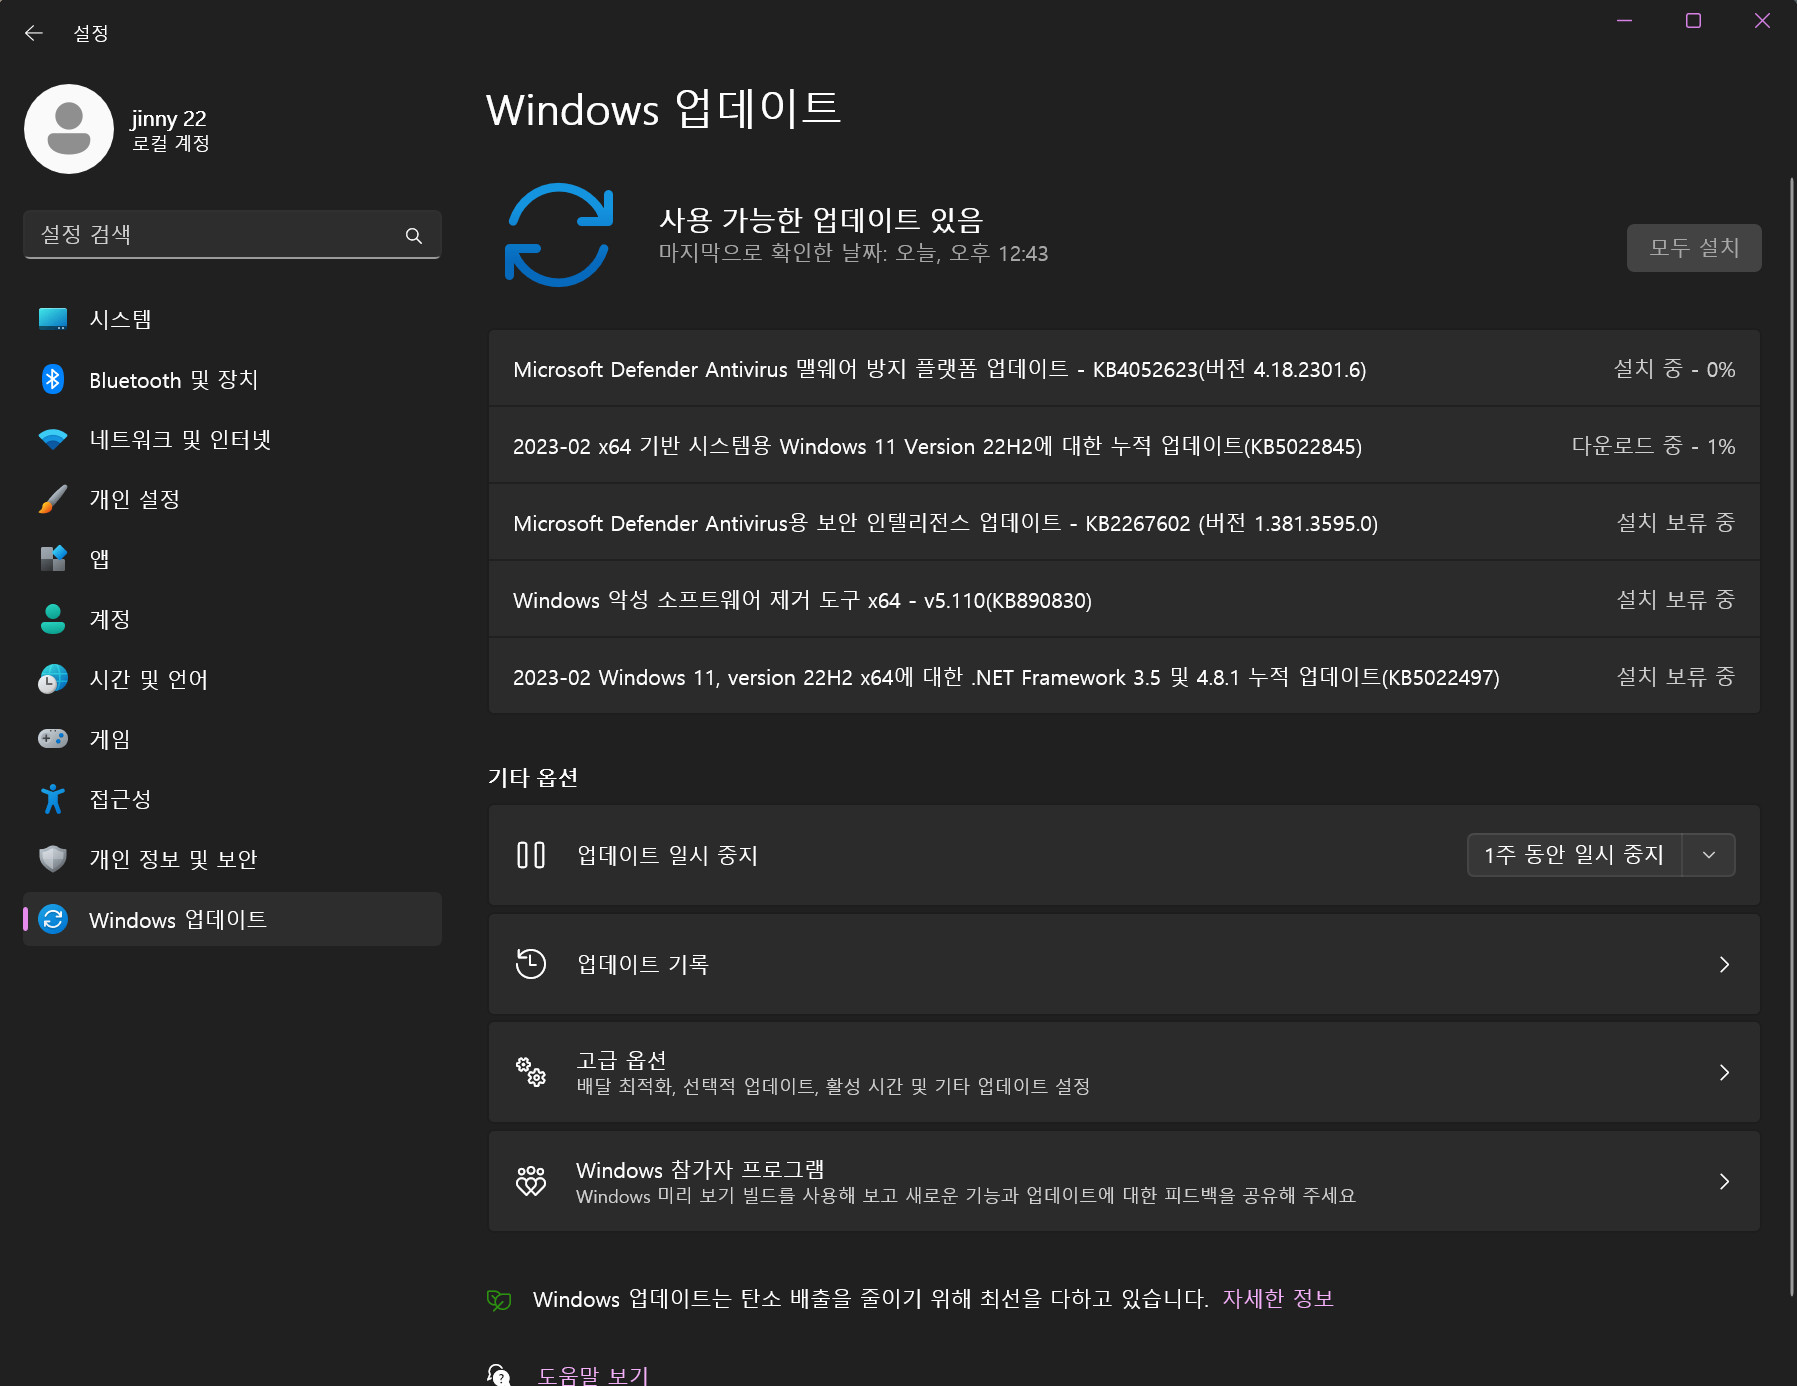Click the 로컬 계정 account label
Image resolution: width=1797 pixels, height=1386 pixels.
(171, 143)
